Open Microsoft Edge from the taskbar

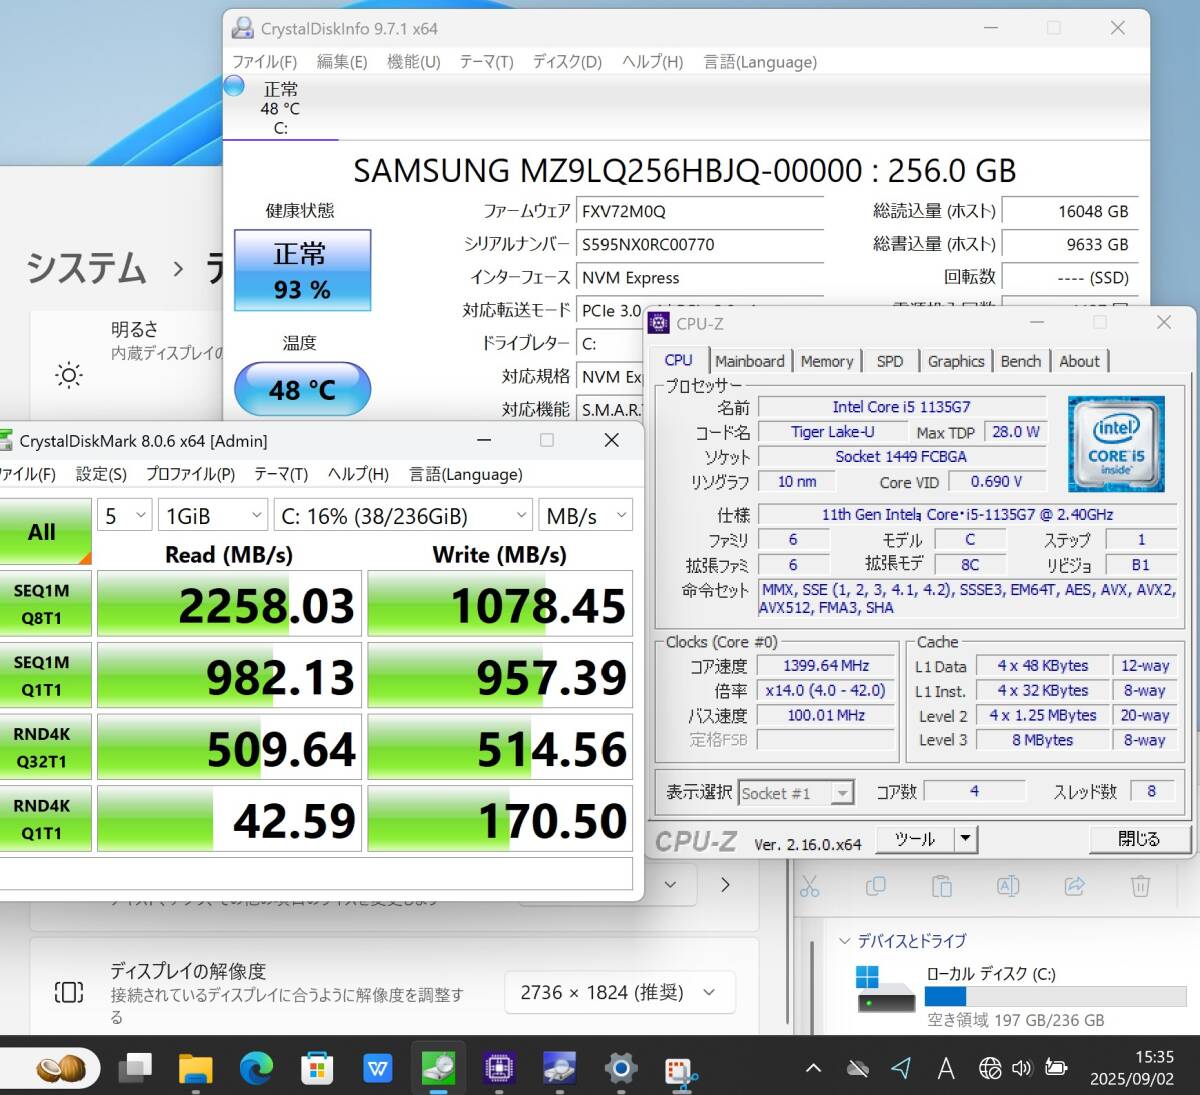[x=256, y=1069]
